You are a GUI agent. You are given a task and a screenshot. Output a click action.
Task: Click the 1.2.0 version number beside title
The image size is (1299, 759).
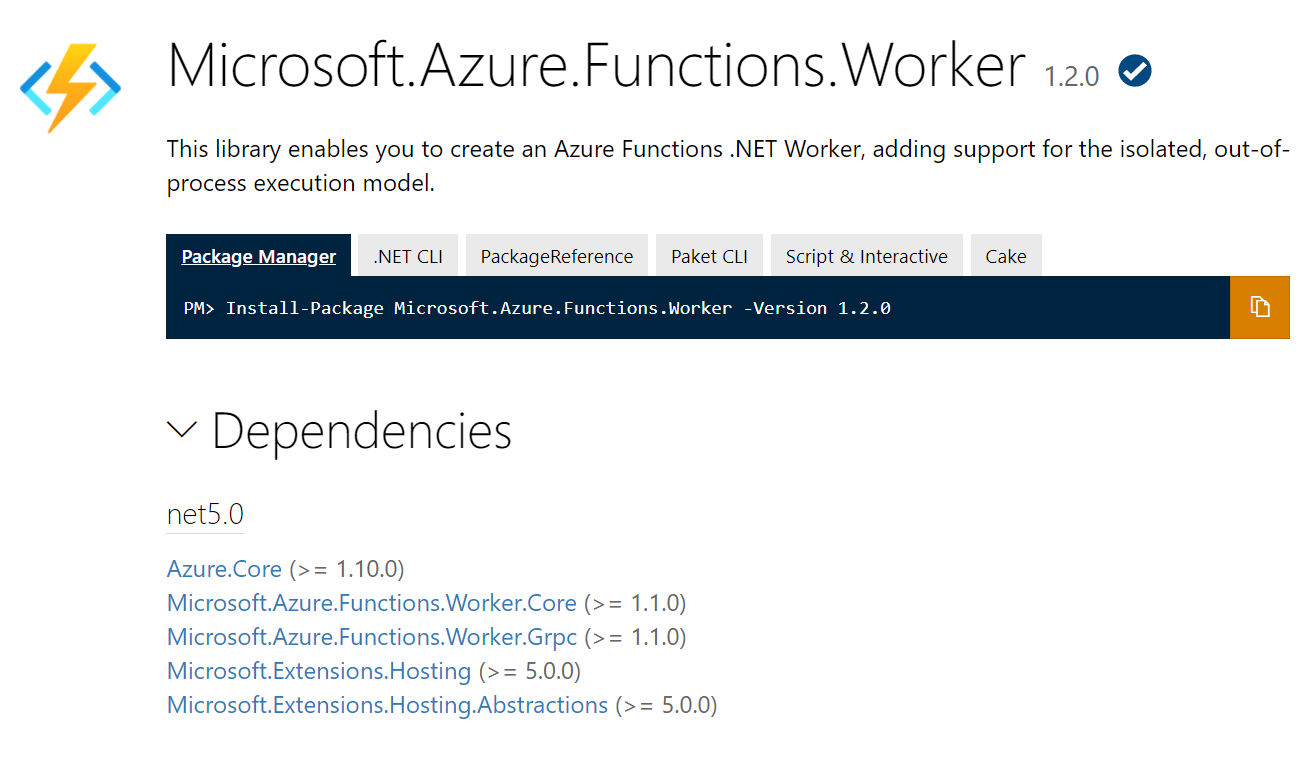click(1072, 76)
